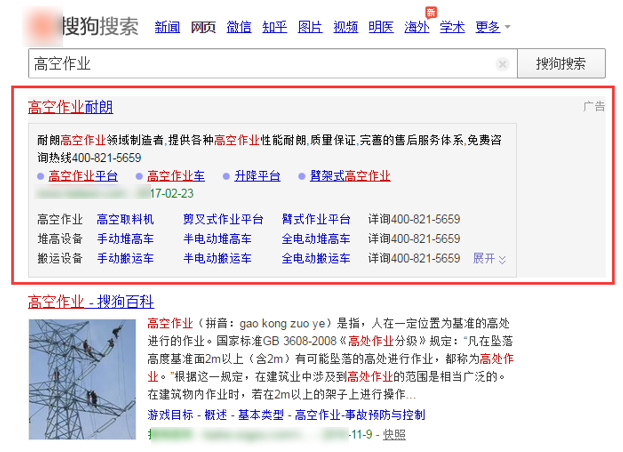
Task: Open the 臂架式高空作业 sublink
Action: coord(350,176)
